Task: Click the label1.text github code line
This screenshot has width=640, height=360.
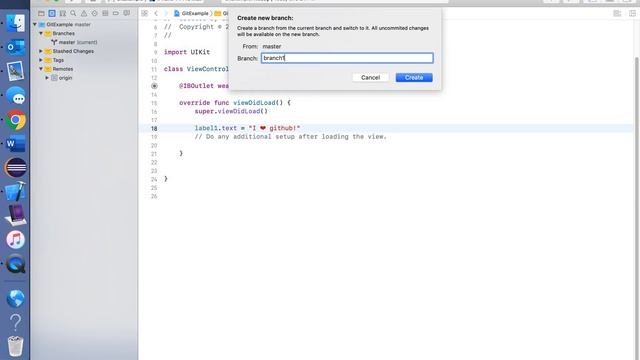Action: tap(247, 128)
